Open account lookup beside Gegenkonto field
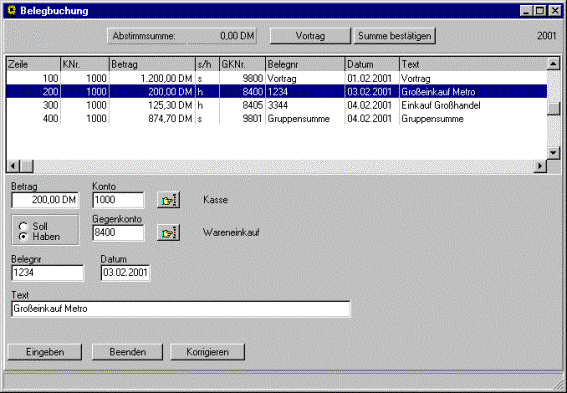The height and width of the screenshot is (393, 567). [169, 233]
